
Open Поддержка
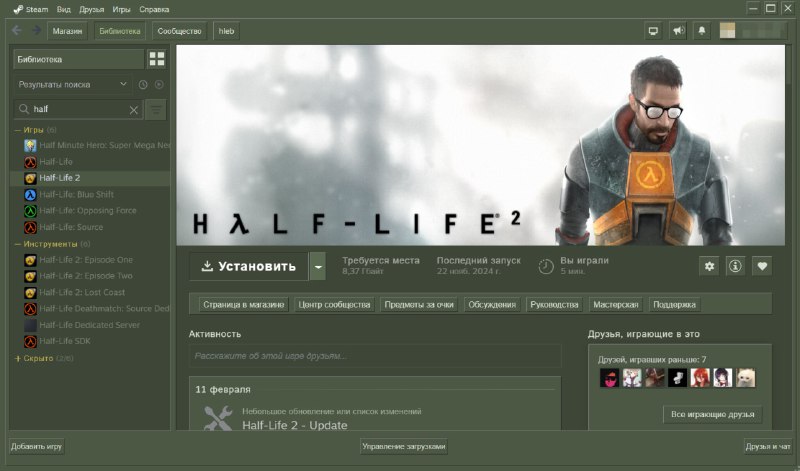point(674,305)
